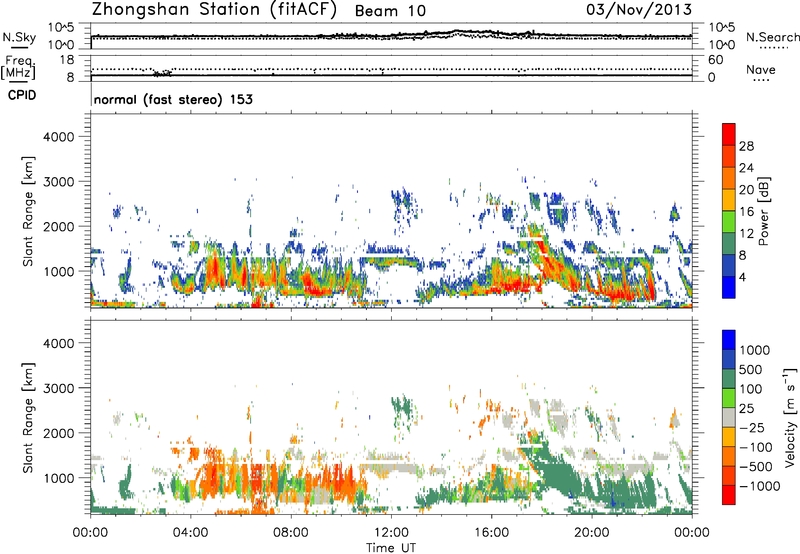Click the '2000' tick of the velocity panel
The height and width of the screenshot is (554, 800).
click(59, 433)
